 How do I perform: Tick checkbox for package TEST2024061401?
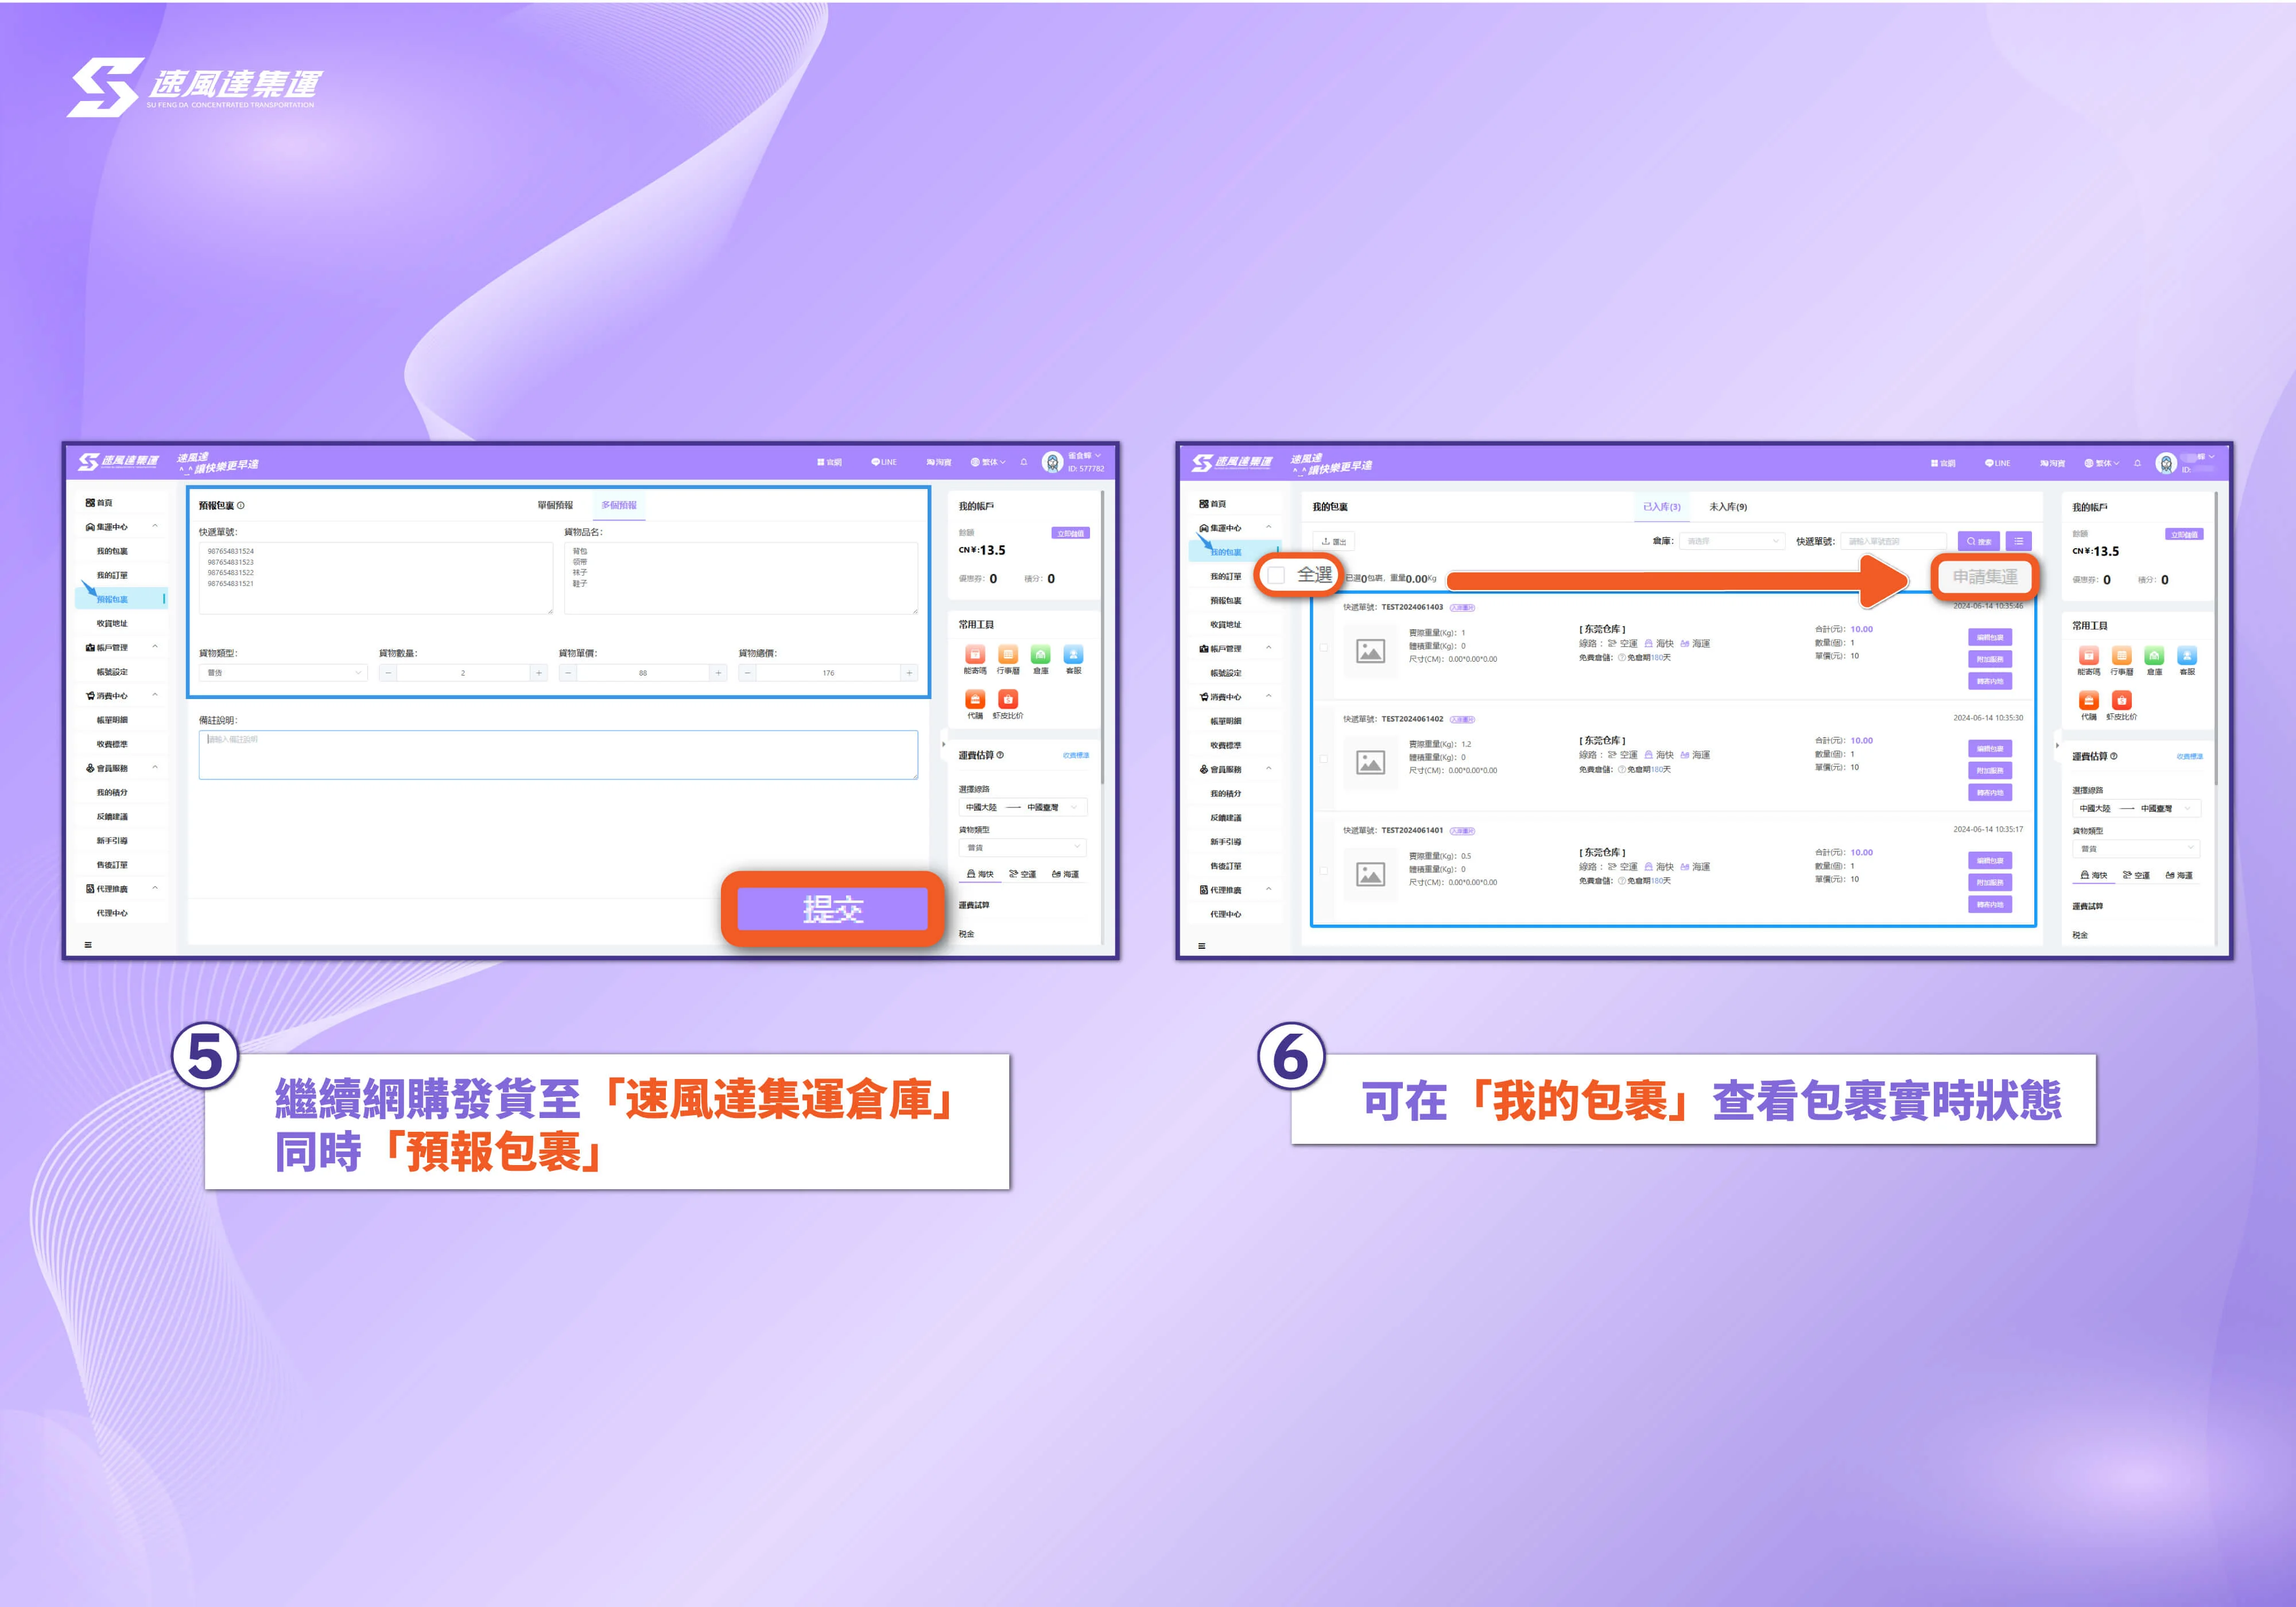tap(1324, 871)
